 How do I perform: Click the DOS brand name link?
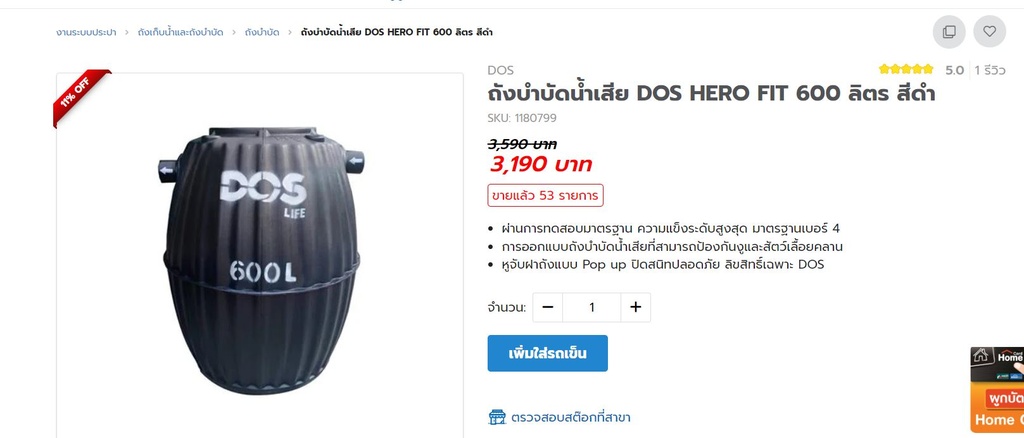coord(500,70)
